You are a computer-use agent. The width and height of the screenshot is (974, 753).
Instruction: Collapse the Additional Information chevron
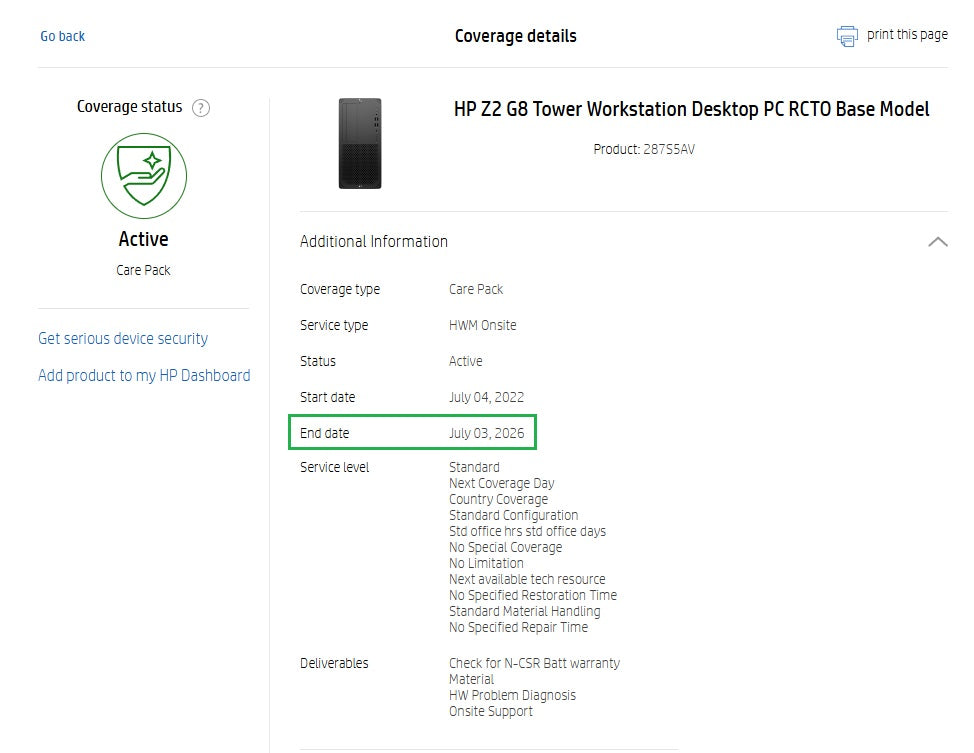(937, 242)
